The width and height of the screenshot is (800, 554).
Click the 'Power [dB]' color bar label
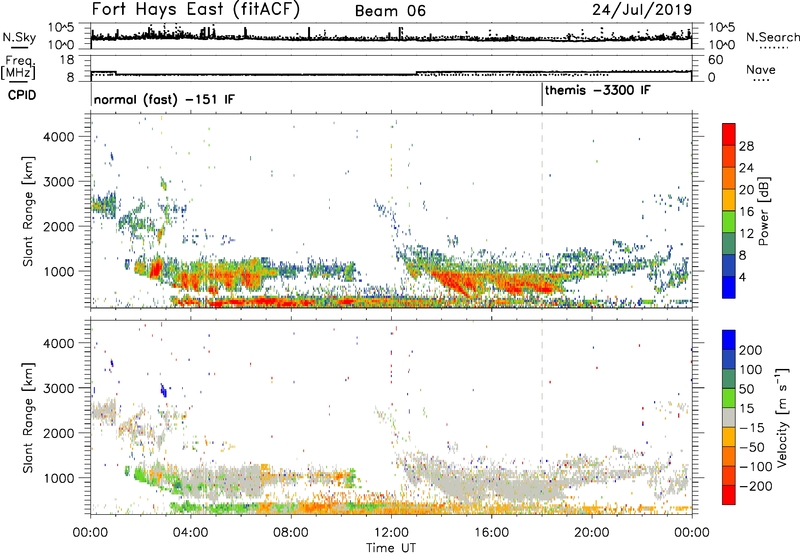(763, 211)
